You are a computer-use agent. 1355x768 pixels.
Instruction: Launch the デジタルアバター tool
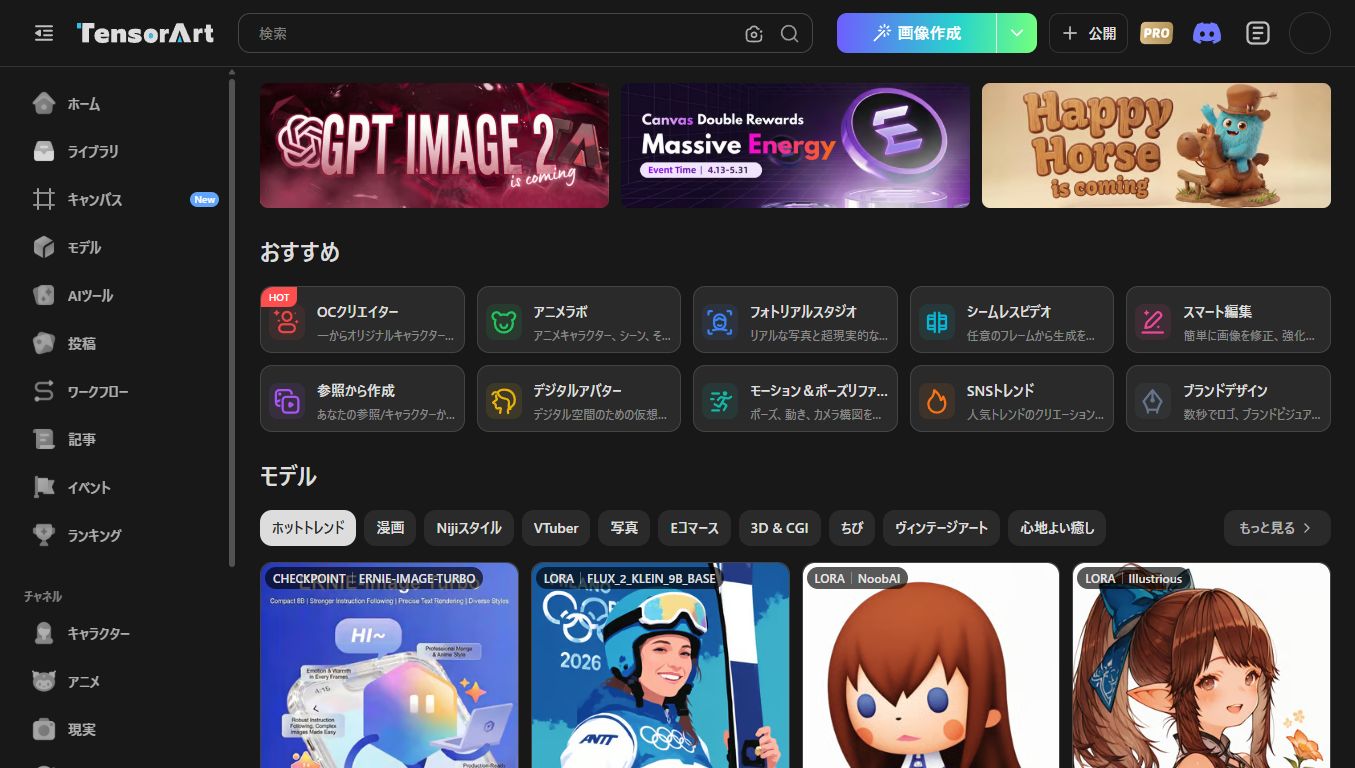[579, 399]
